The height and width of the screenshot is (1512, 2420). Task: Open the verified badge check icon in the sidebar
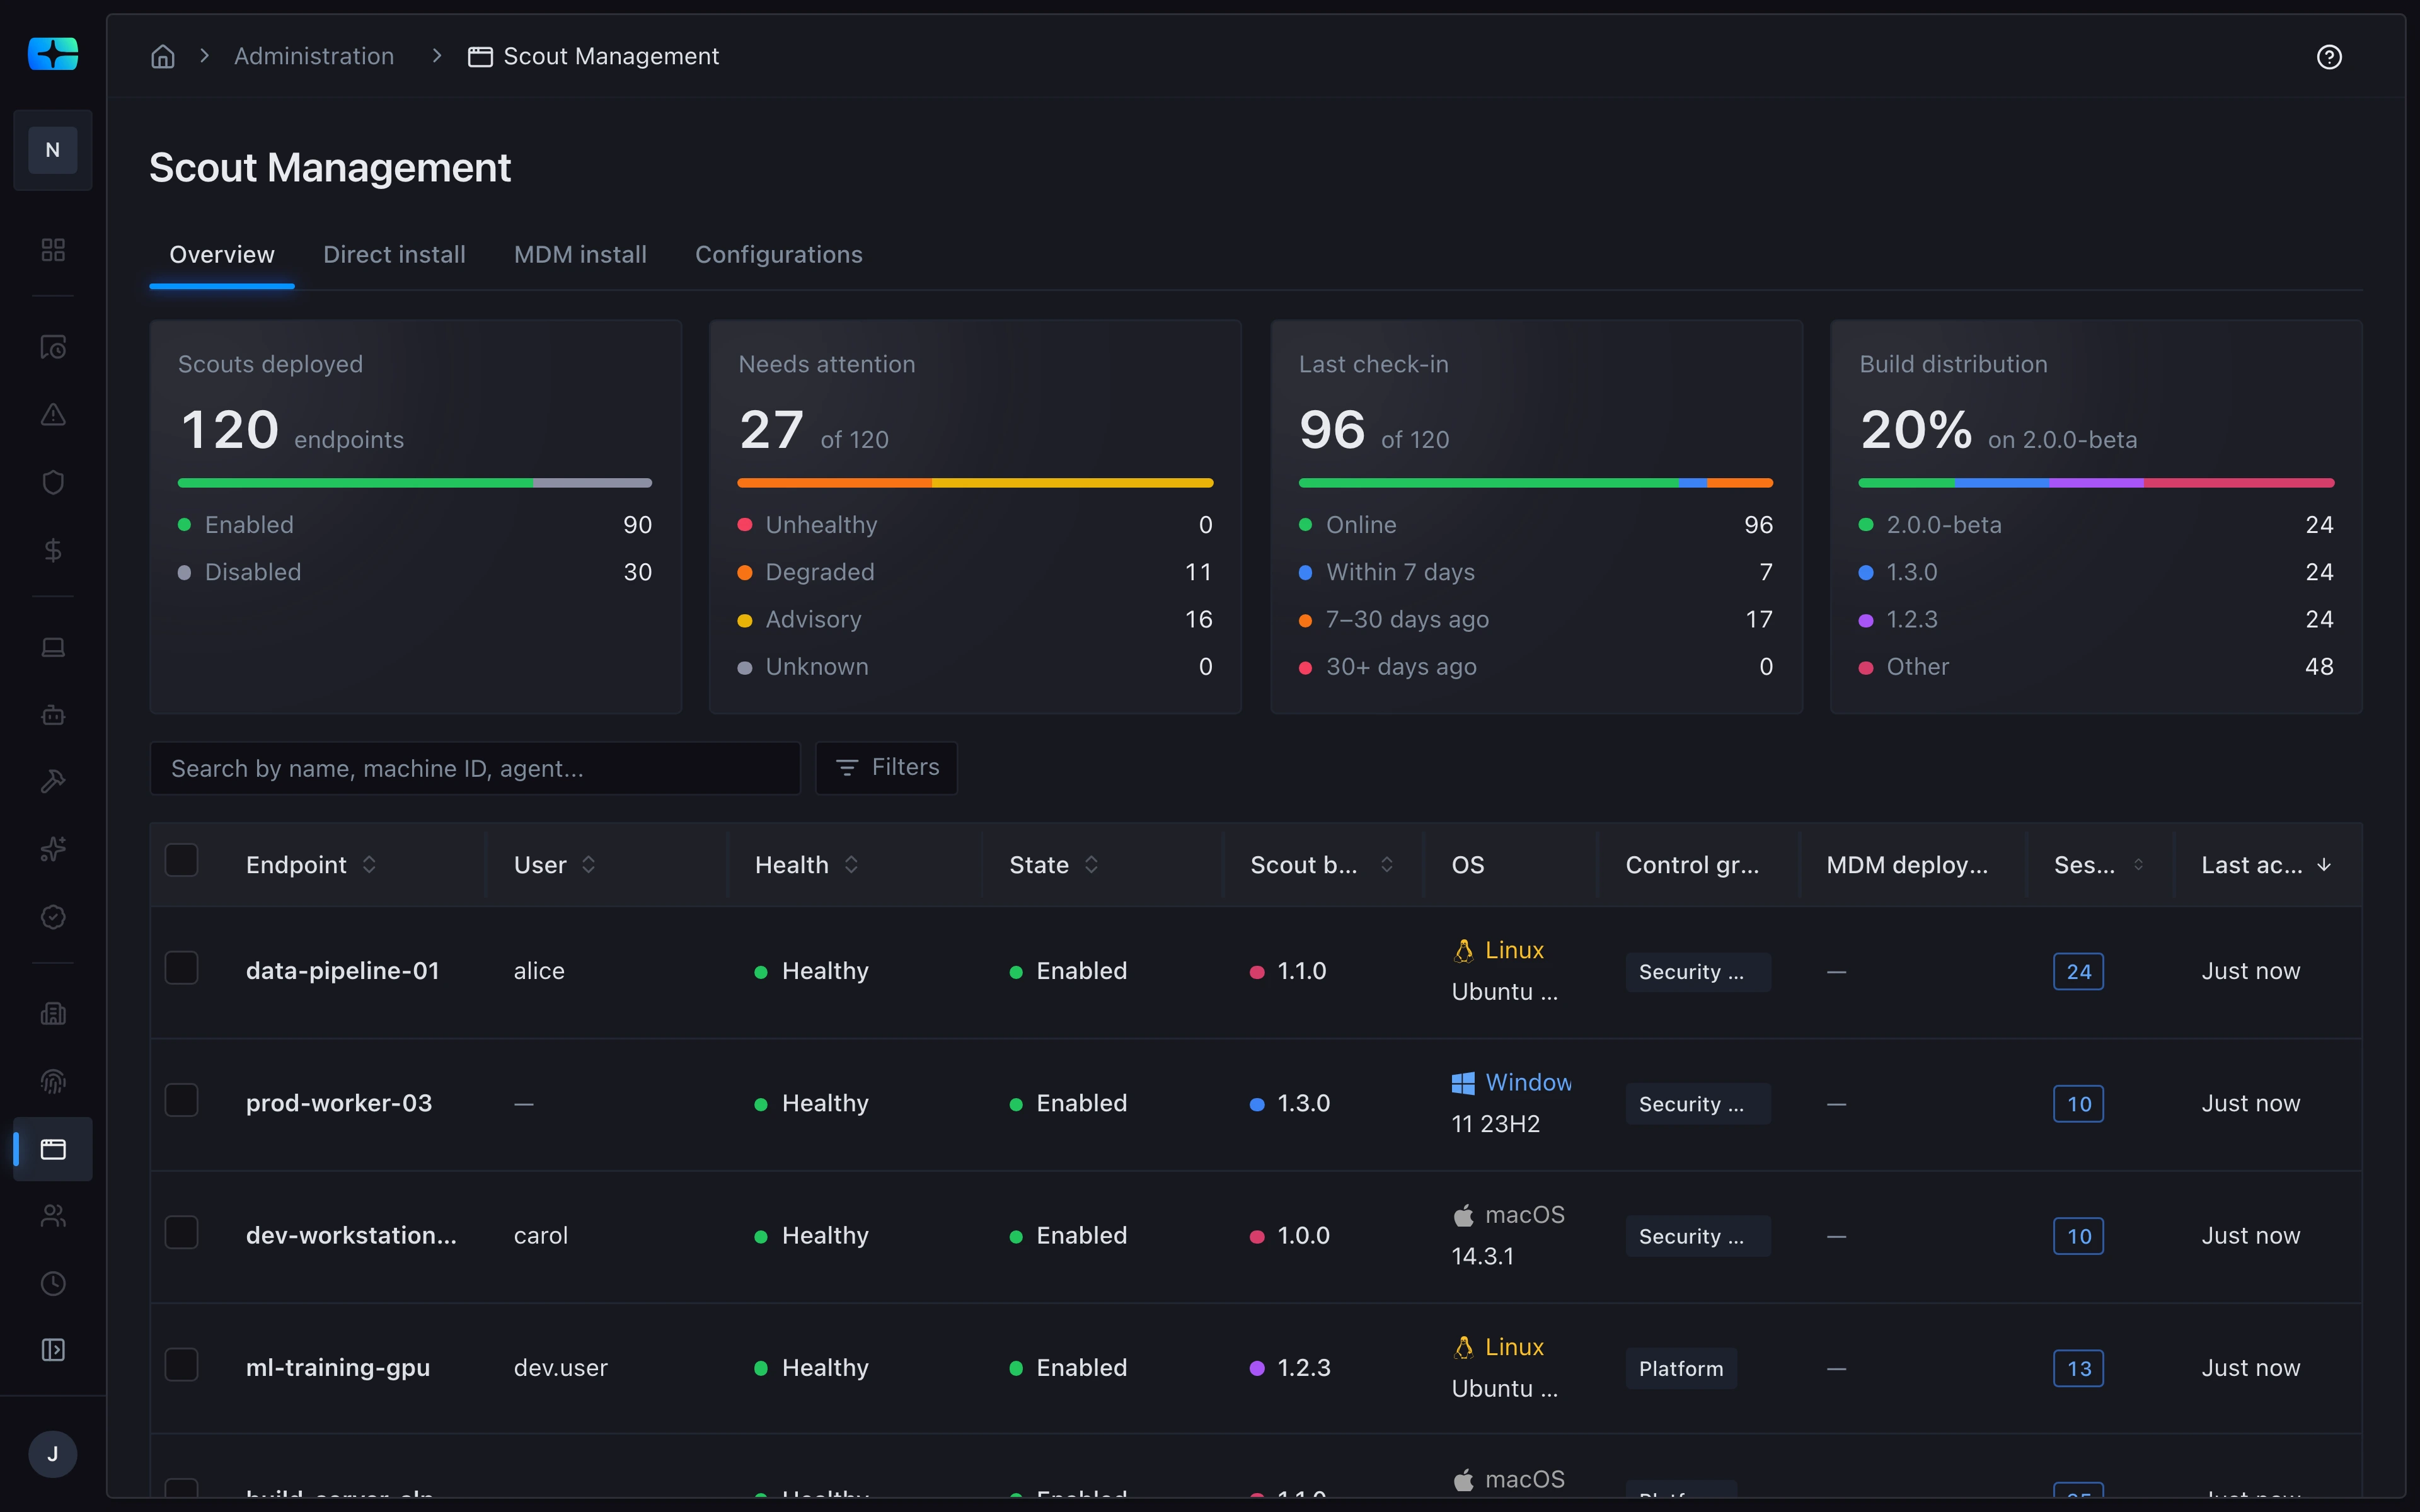(53, 917)
